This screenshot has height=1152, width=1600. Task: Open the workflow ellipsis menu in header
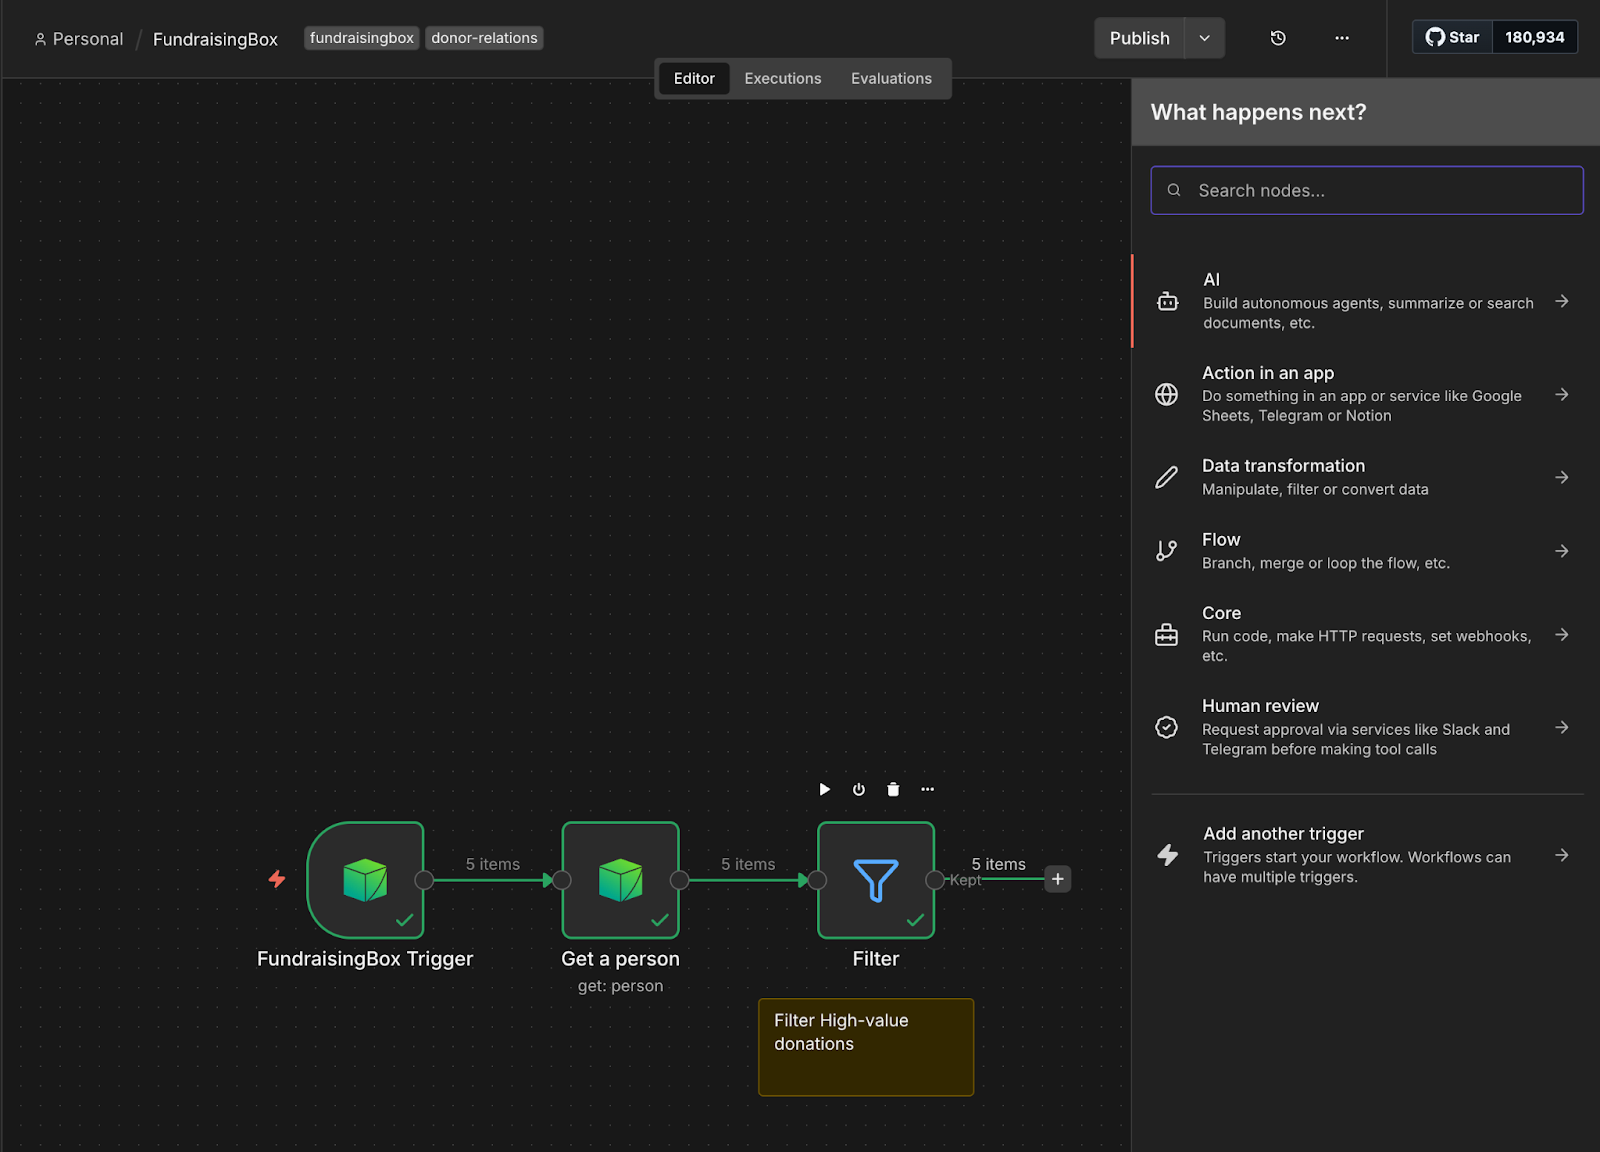[1342, 38]
